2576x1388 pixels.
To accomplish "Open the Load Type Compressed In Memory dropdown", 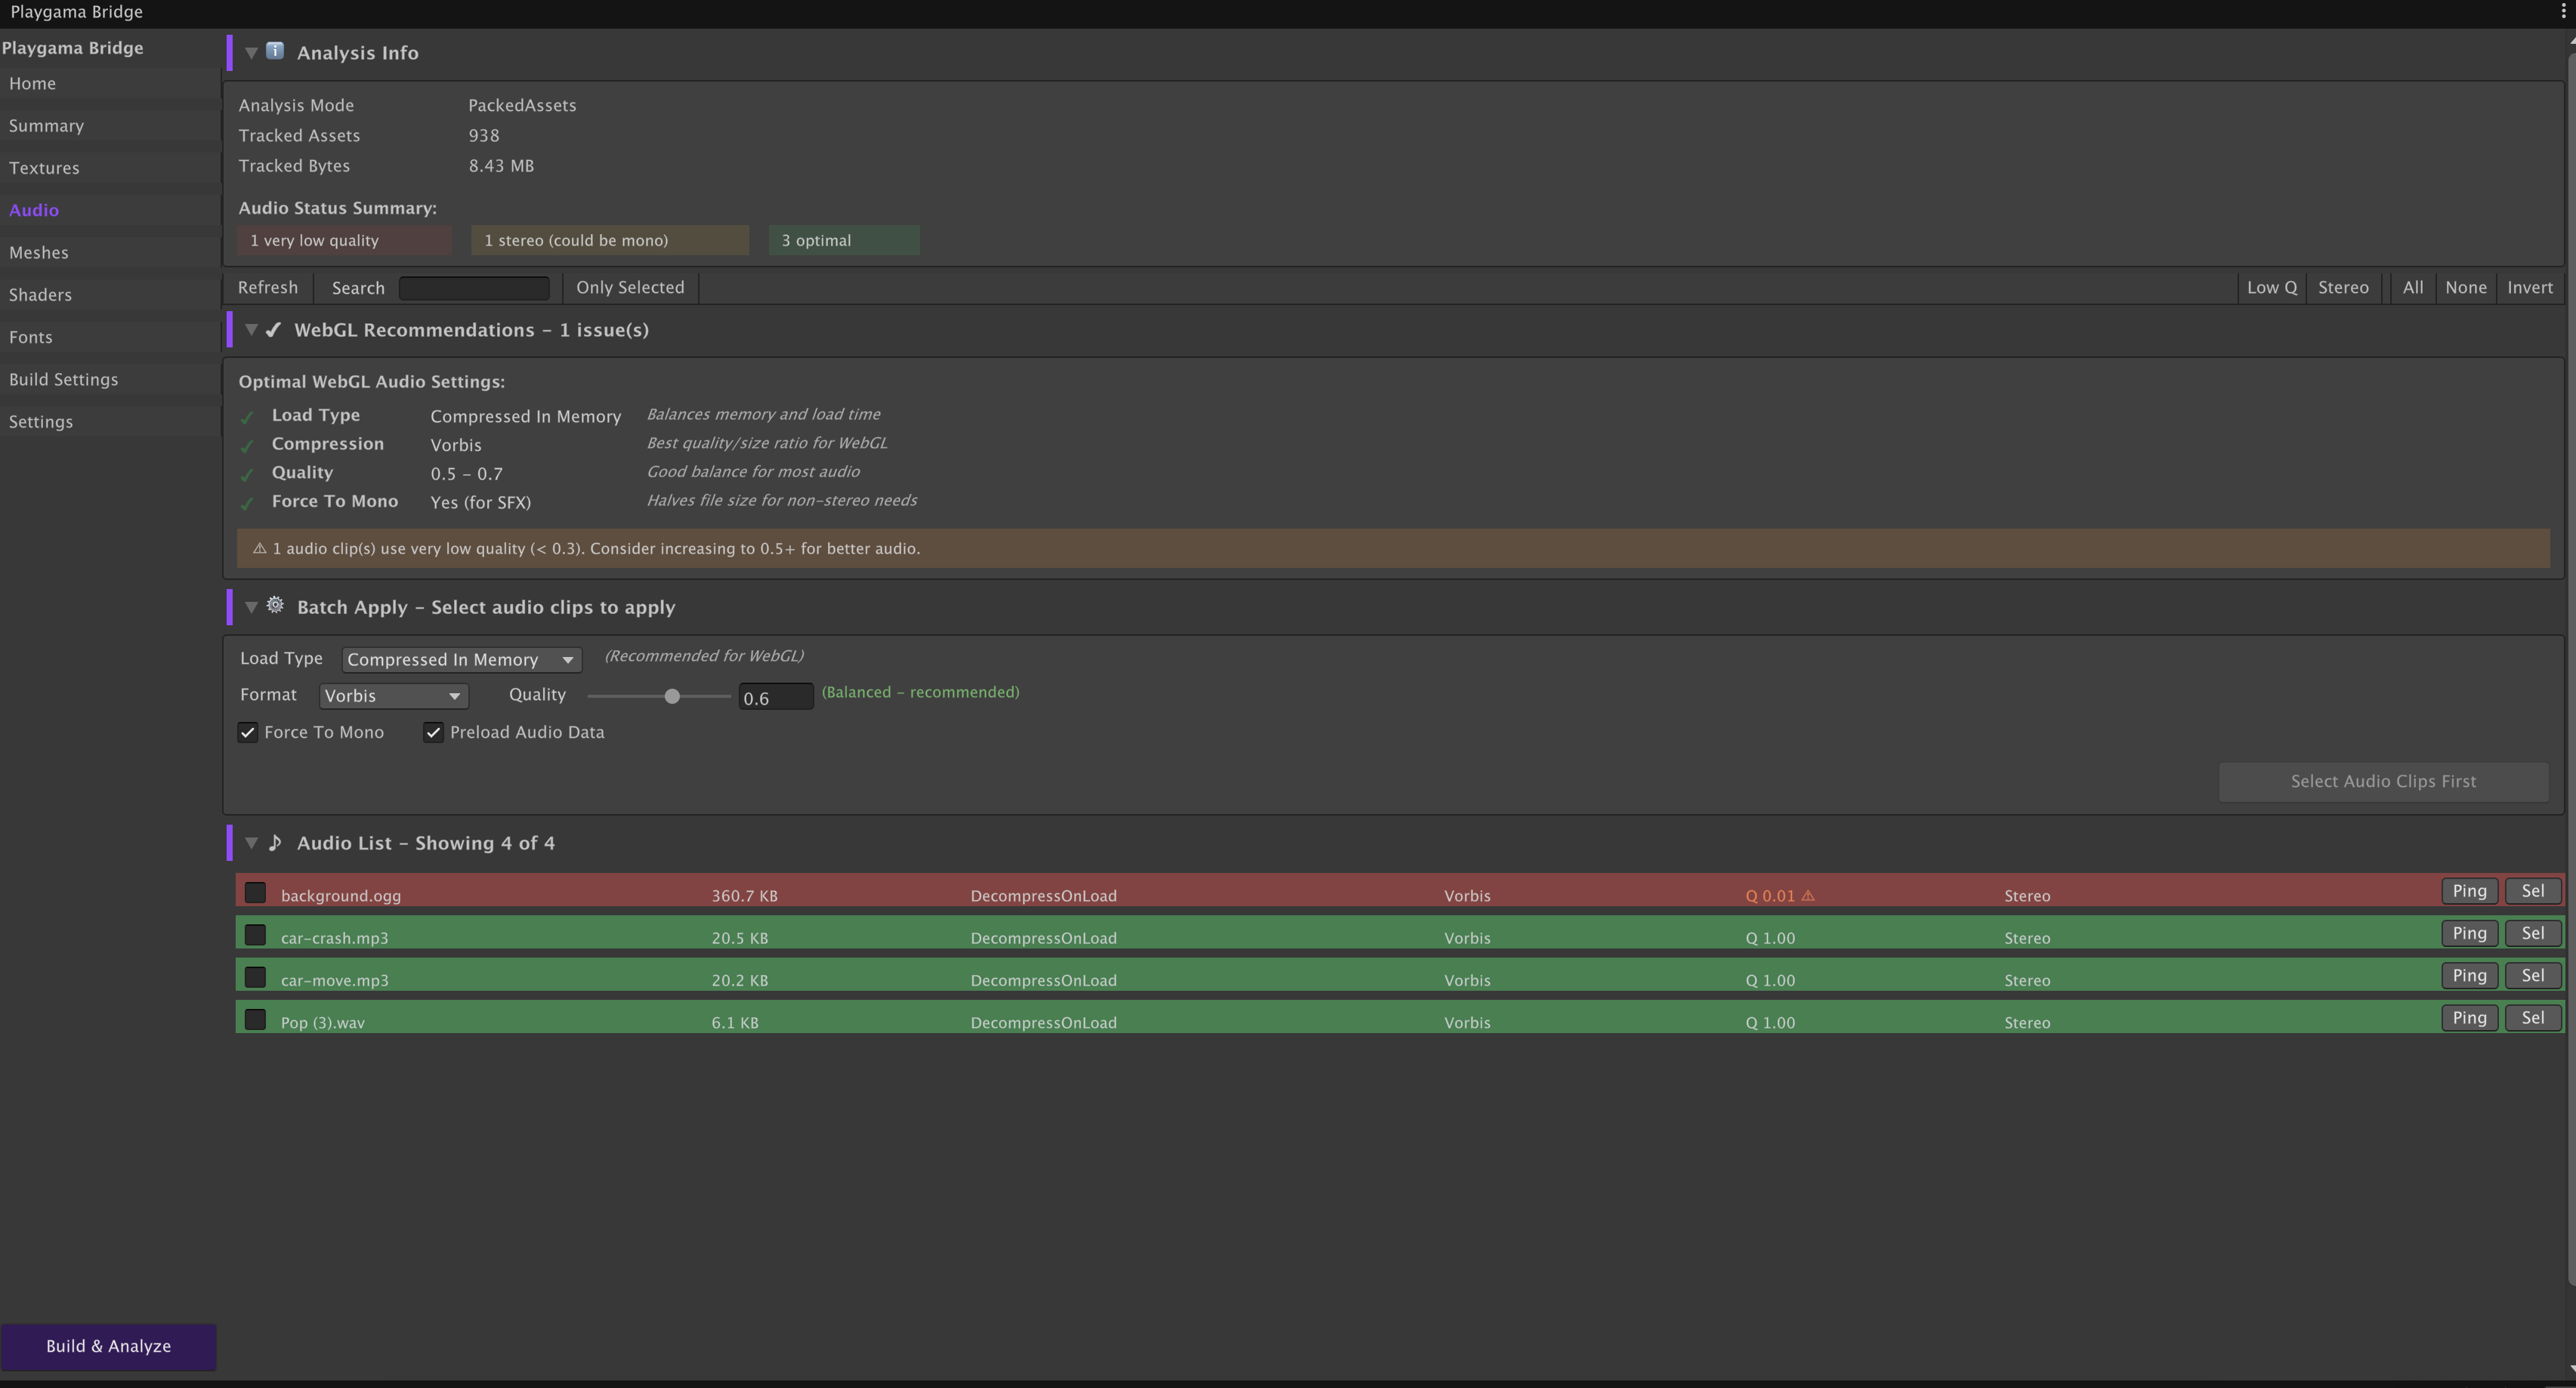I will (x=461, y=659).
